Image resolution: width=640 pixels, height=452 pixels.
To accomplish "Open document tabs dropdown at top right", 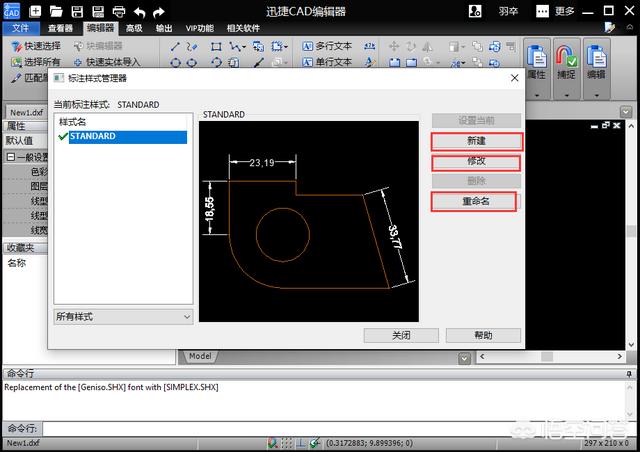I will [626, 111].
